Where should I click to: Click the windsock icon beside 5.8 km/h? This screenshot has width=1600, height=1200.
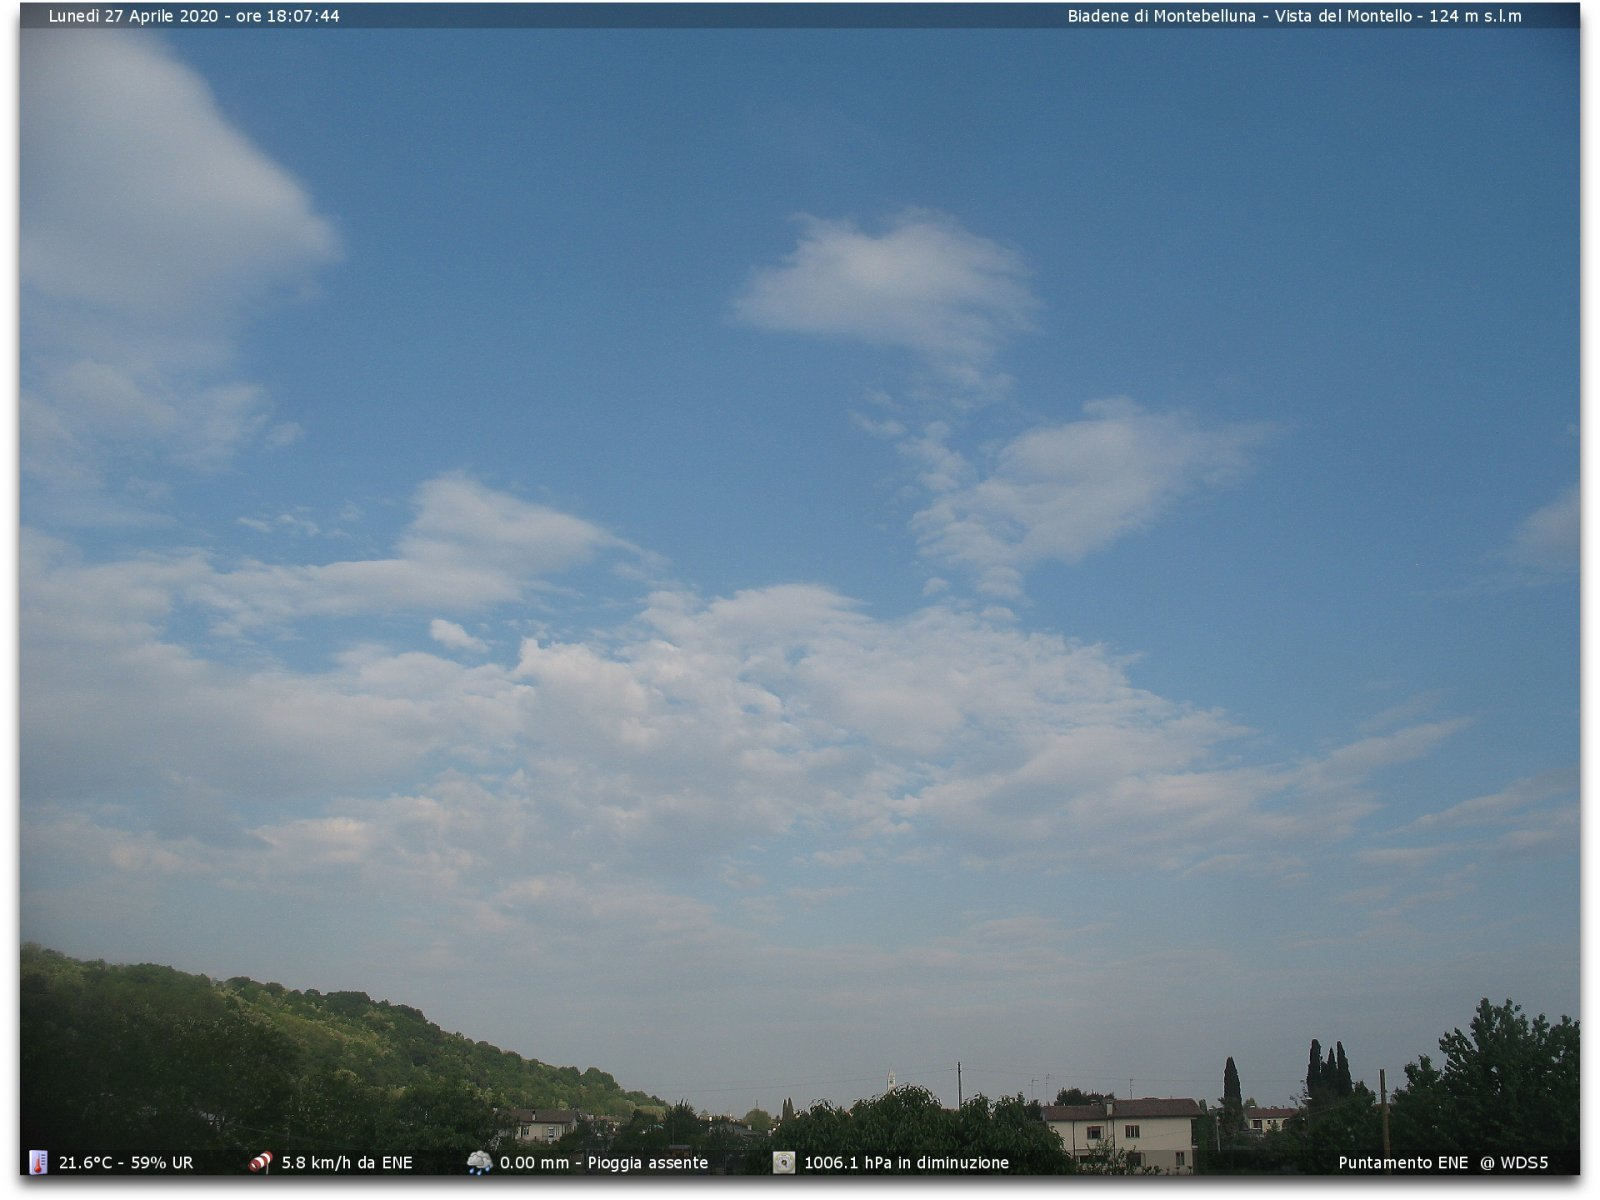pyautogui.click(x=260, y=1162)
